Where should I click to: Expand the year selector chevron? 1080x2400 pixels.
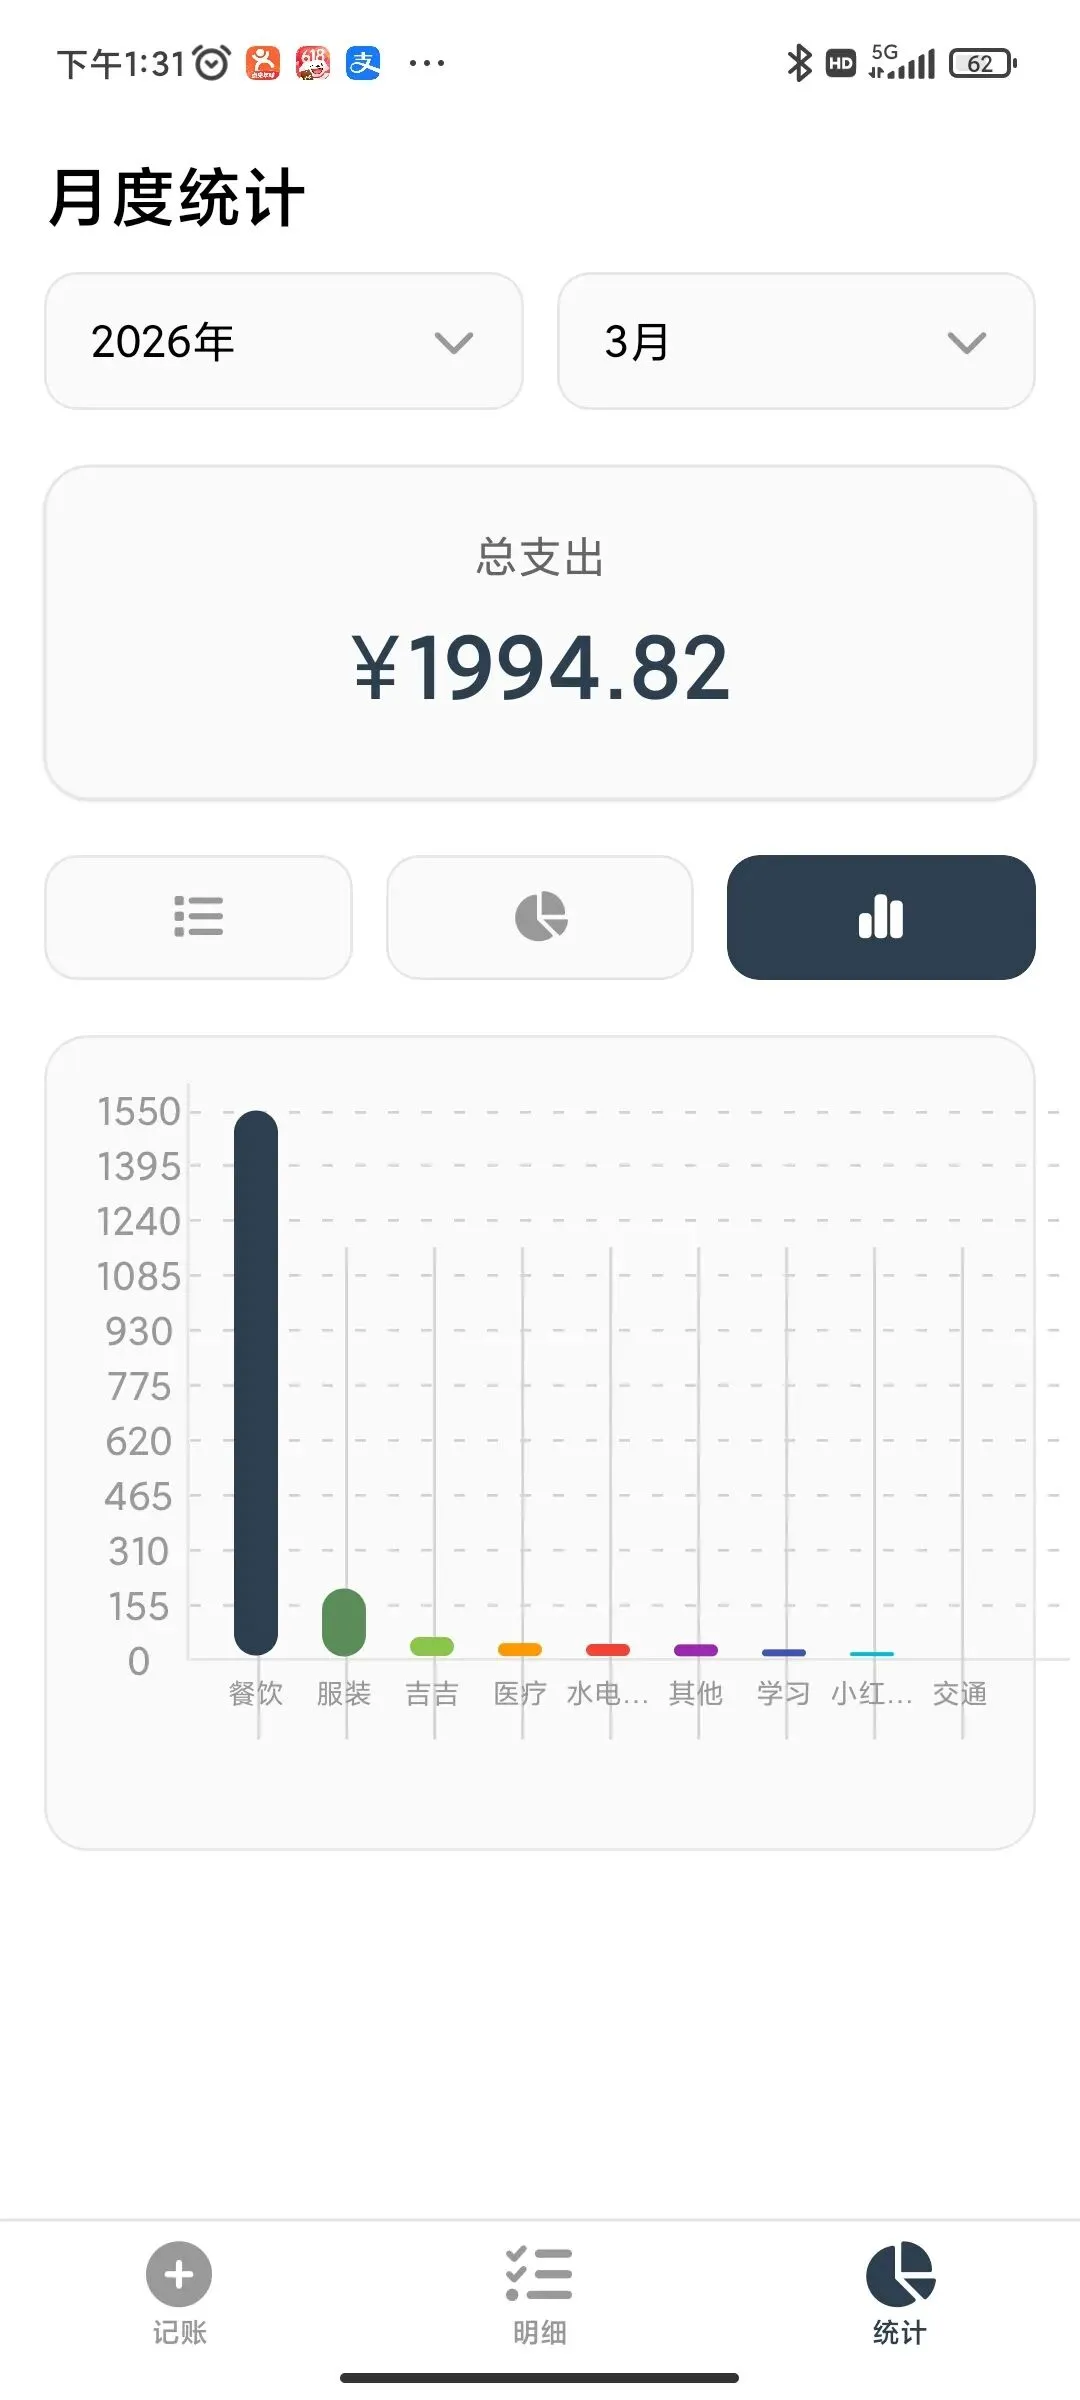pos(454,343)
